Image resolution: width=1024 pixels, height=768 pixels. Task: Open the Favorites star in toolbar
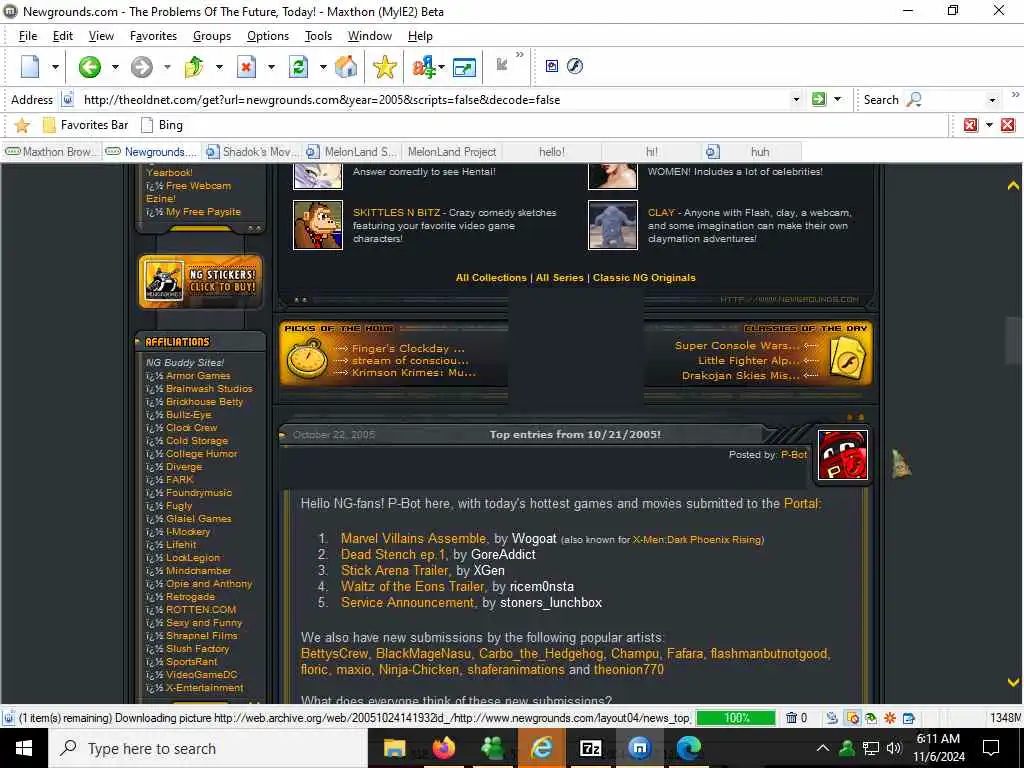coord(385,67)
